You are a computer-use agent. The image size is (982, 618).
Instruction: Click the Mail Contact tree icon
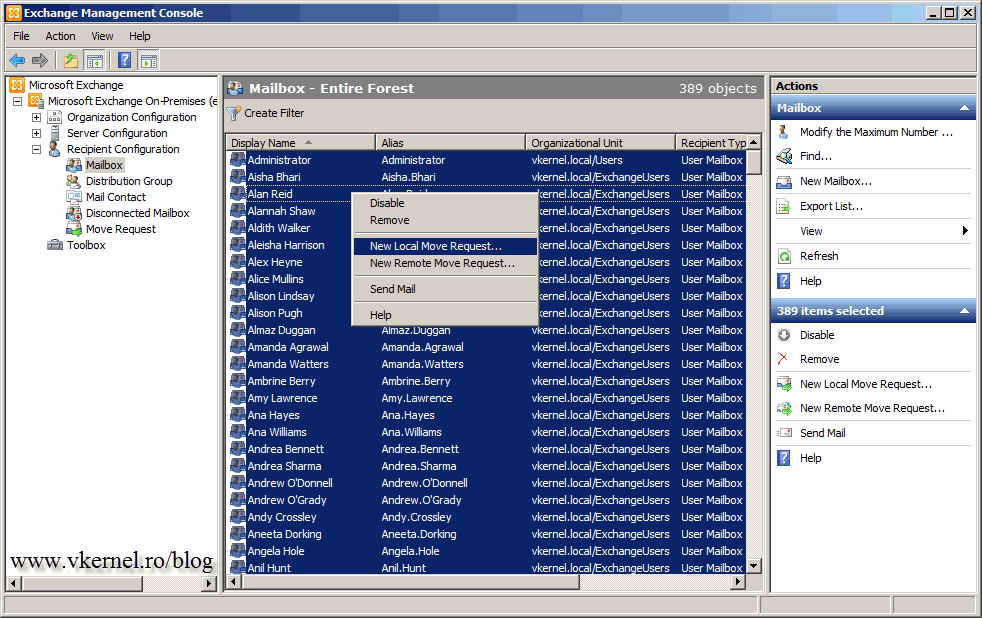(x=74, y=197)
